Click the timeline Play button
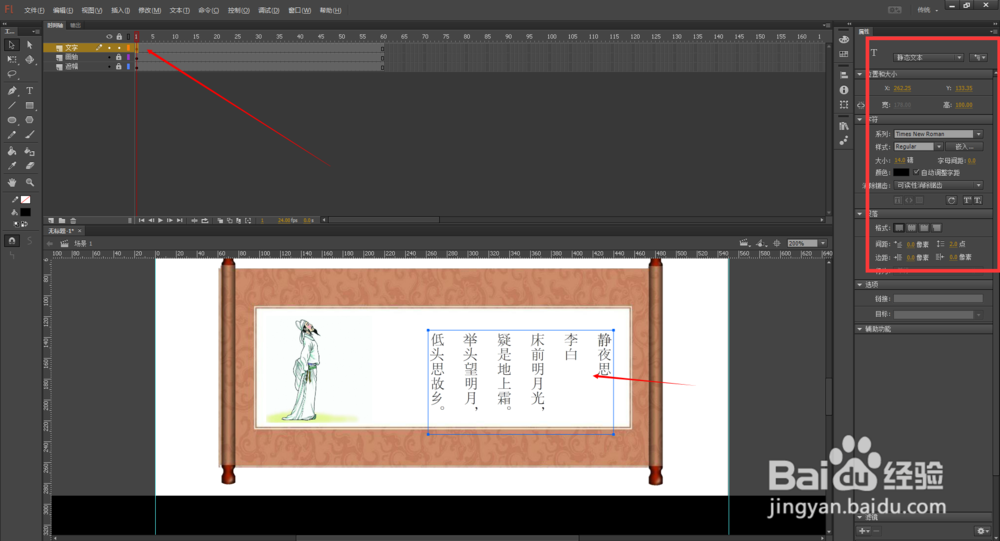Viewport: 1000px width, 541px height. coord(160,220)
